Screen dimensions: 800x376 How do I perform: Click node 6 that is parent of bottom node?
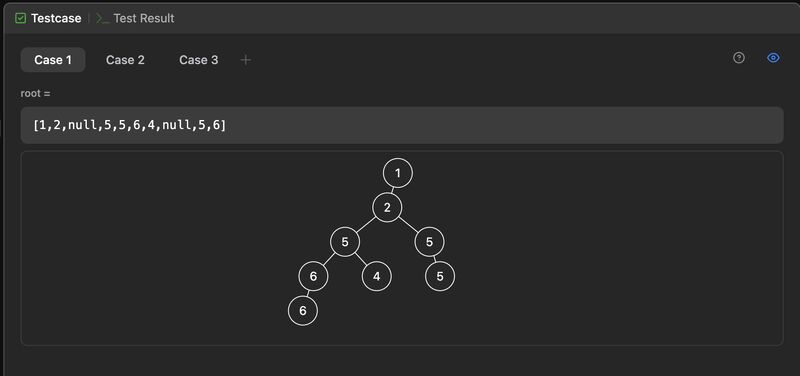pyautogui.click(x=313, y=277)
